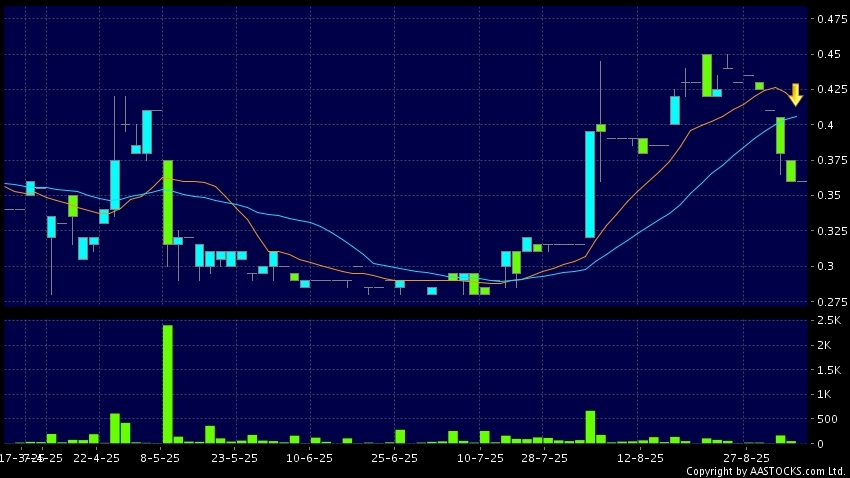The image size is (850, 478).
Task: Click the 25-6-25 date label
Action: point(395,458)
